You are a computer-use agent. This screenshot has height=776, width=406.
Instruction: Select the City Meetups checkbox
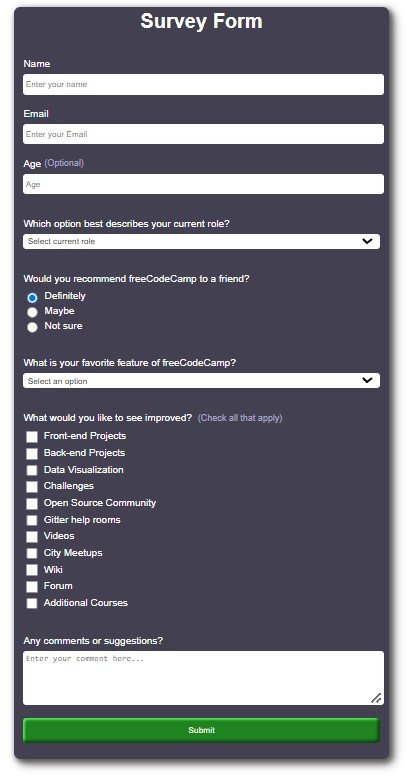(x=32, y=553)
